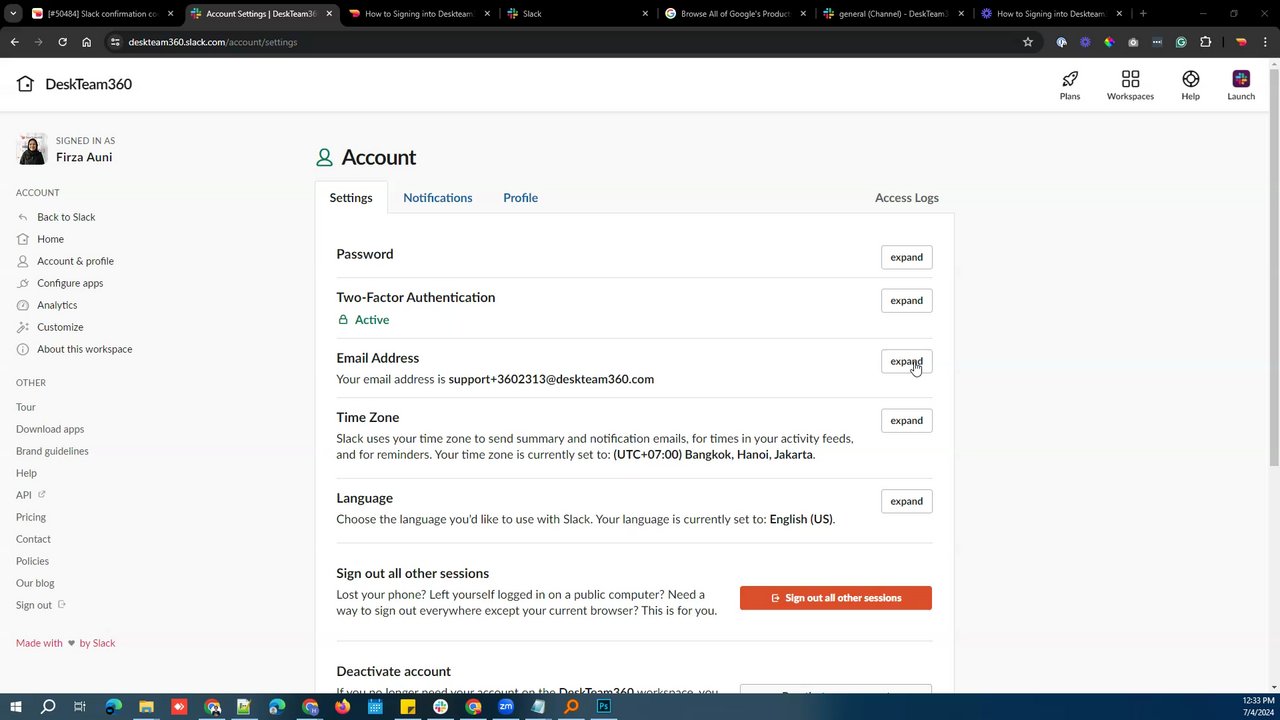Open Configure apps in sidebar
This screenshot has width=1280, height=720.
pyautogui.click(x=70, y=283)
